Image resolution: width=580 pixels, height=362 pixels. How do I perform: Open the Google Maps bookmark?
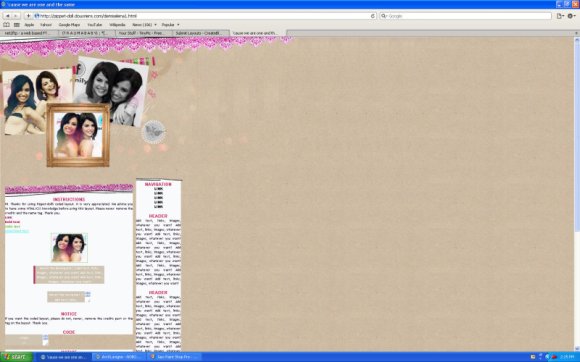[x=69, y=25]
